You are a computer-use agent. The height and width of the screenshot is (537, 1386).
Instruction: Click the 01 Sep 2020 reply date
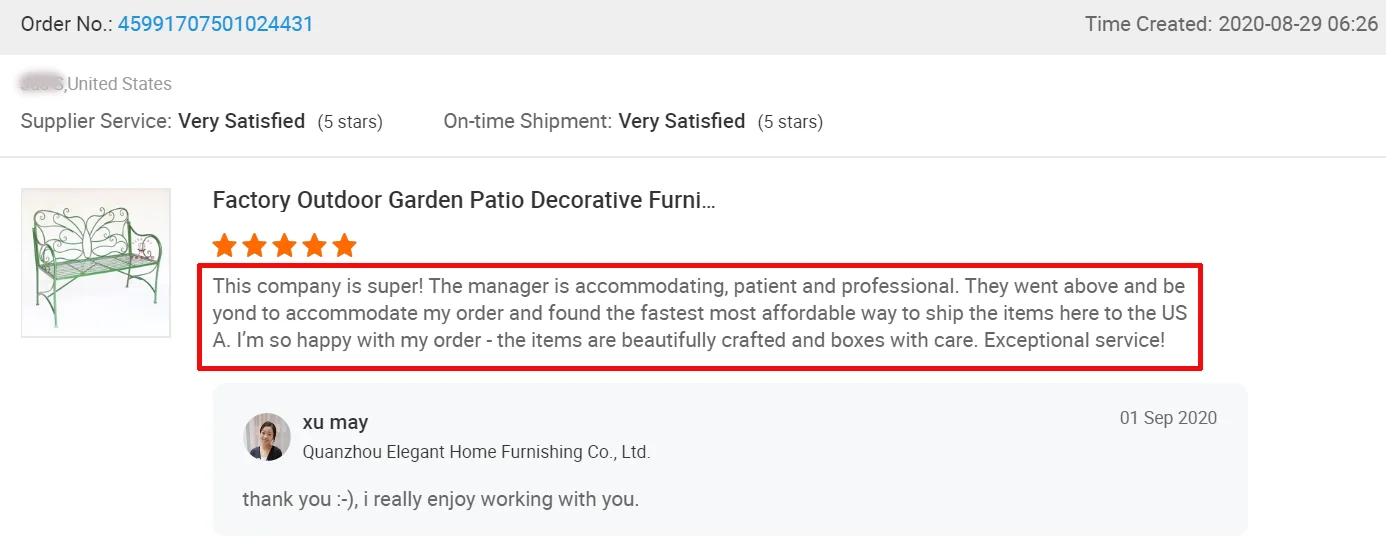pos(1168,418)
